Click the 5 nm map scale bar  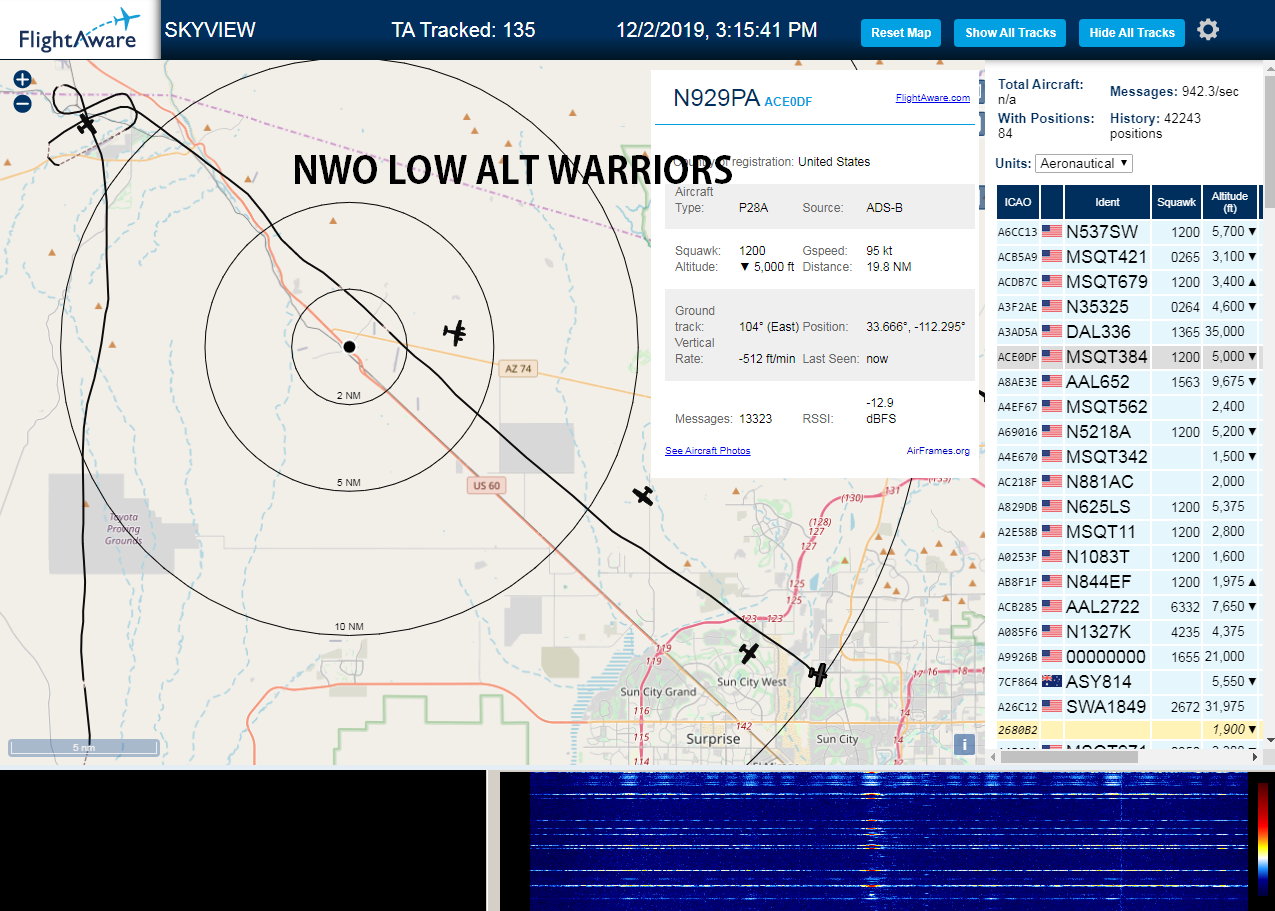point(84,747)
